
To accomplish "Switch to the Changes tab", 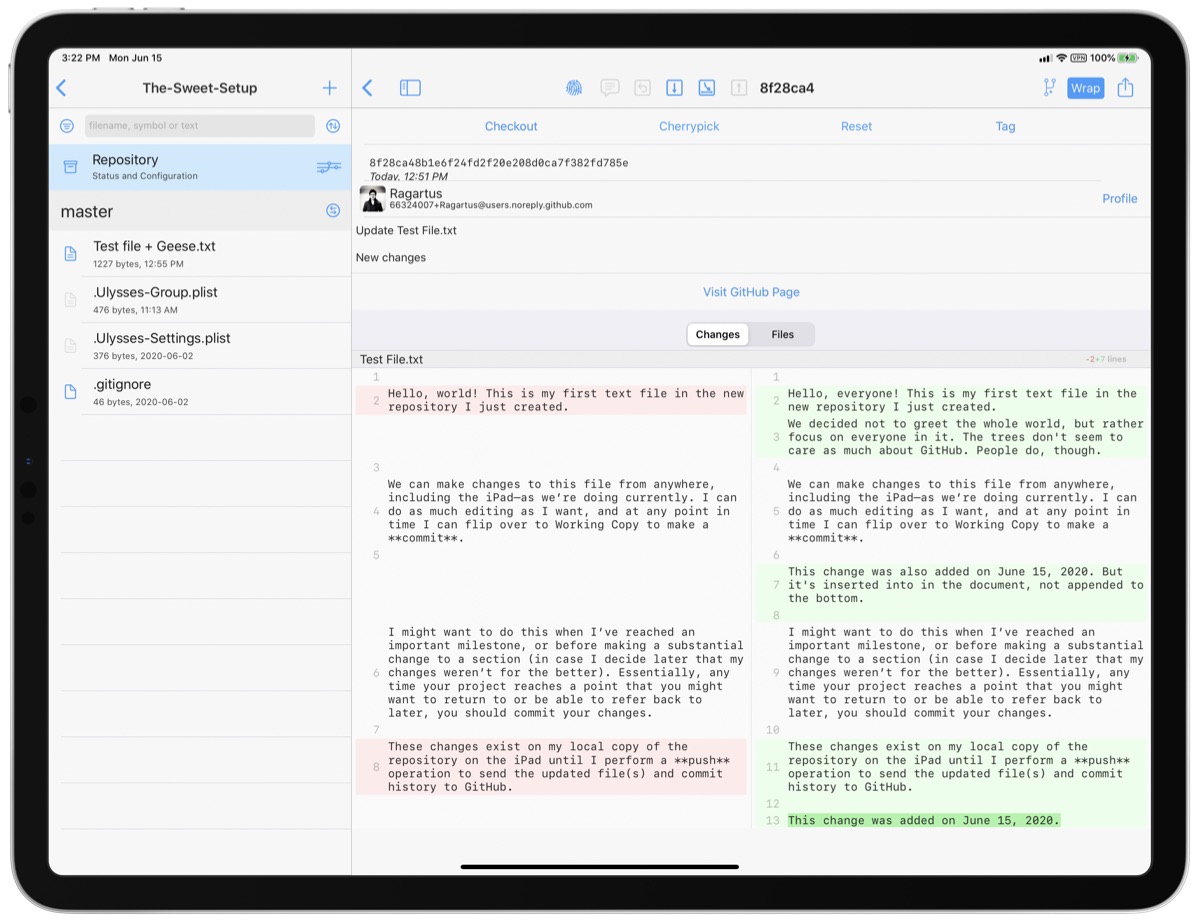I will [x=718, y=334].
